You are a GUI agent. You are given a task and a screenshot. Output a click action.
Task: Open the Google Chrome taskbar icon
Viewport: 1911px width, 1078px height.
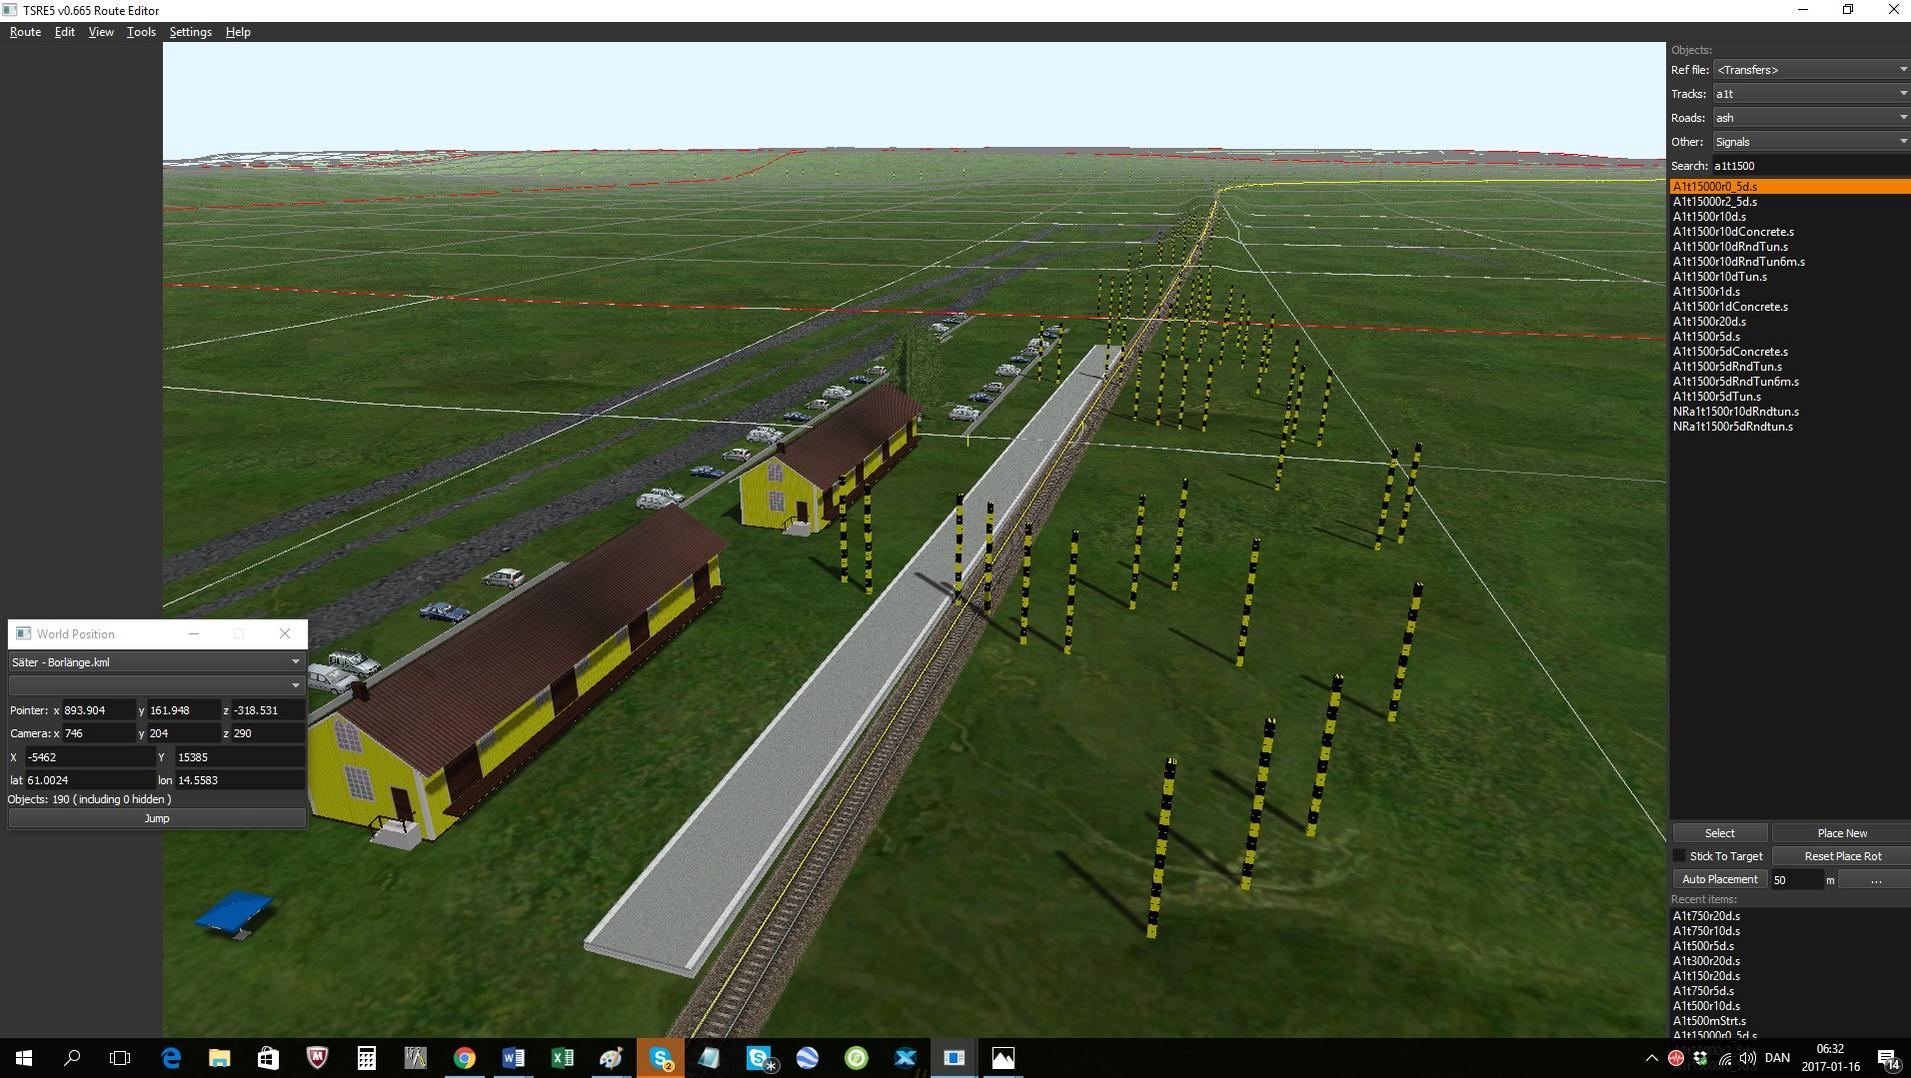464,1058
